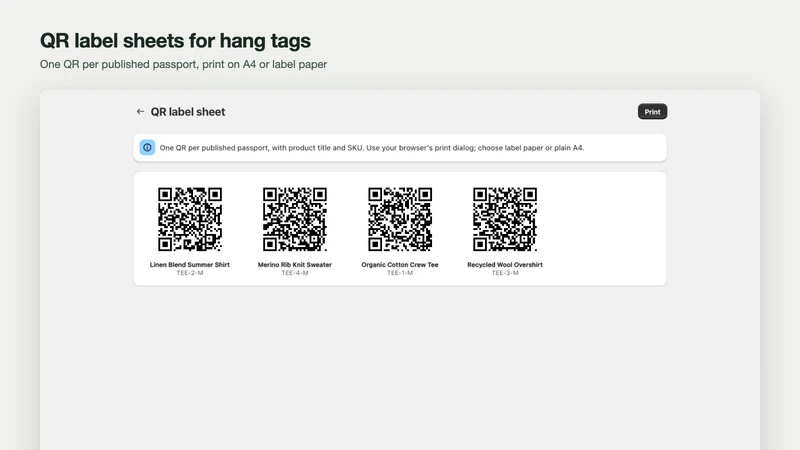Click the 'One QR per published passport, print on A4' subtitle

point(184,64)
